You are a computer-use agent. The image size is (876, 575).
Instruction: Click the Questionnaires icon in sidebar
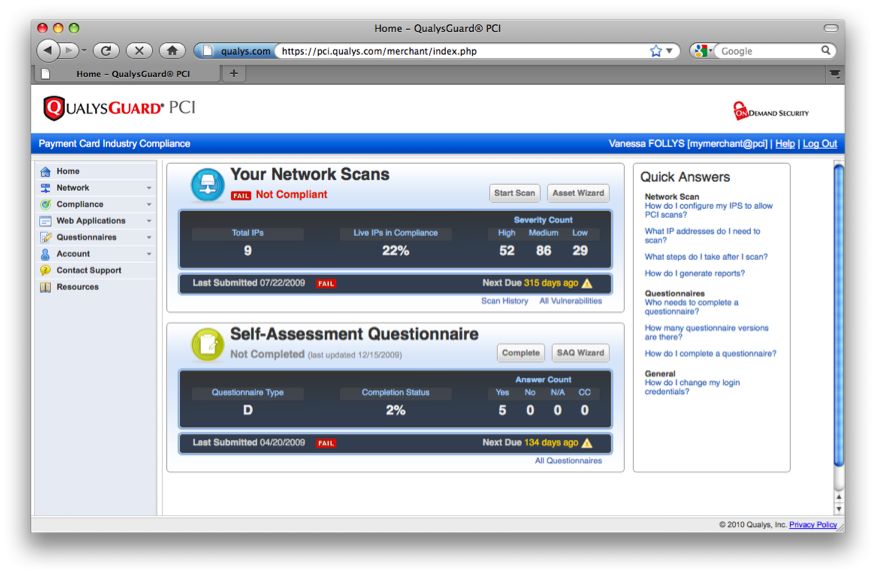click(x=45, y=237)
